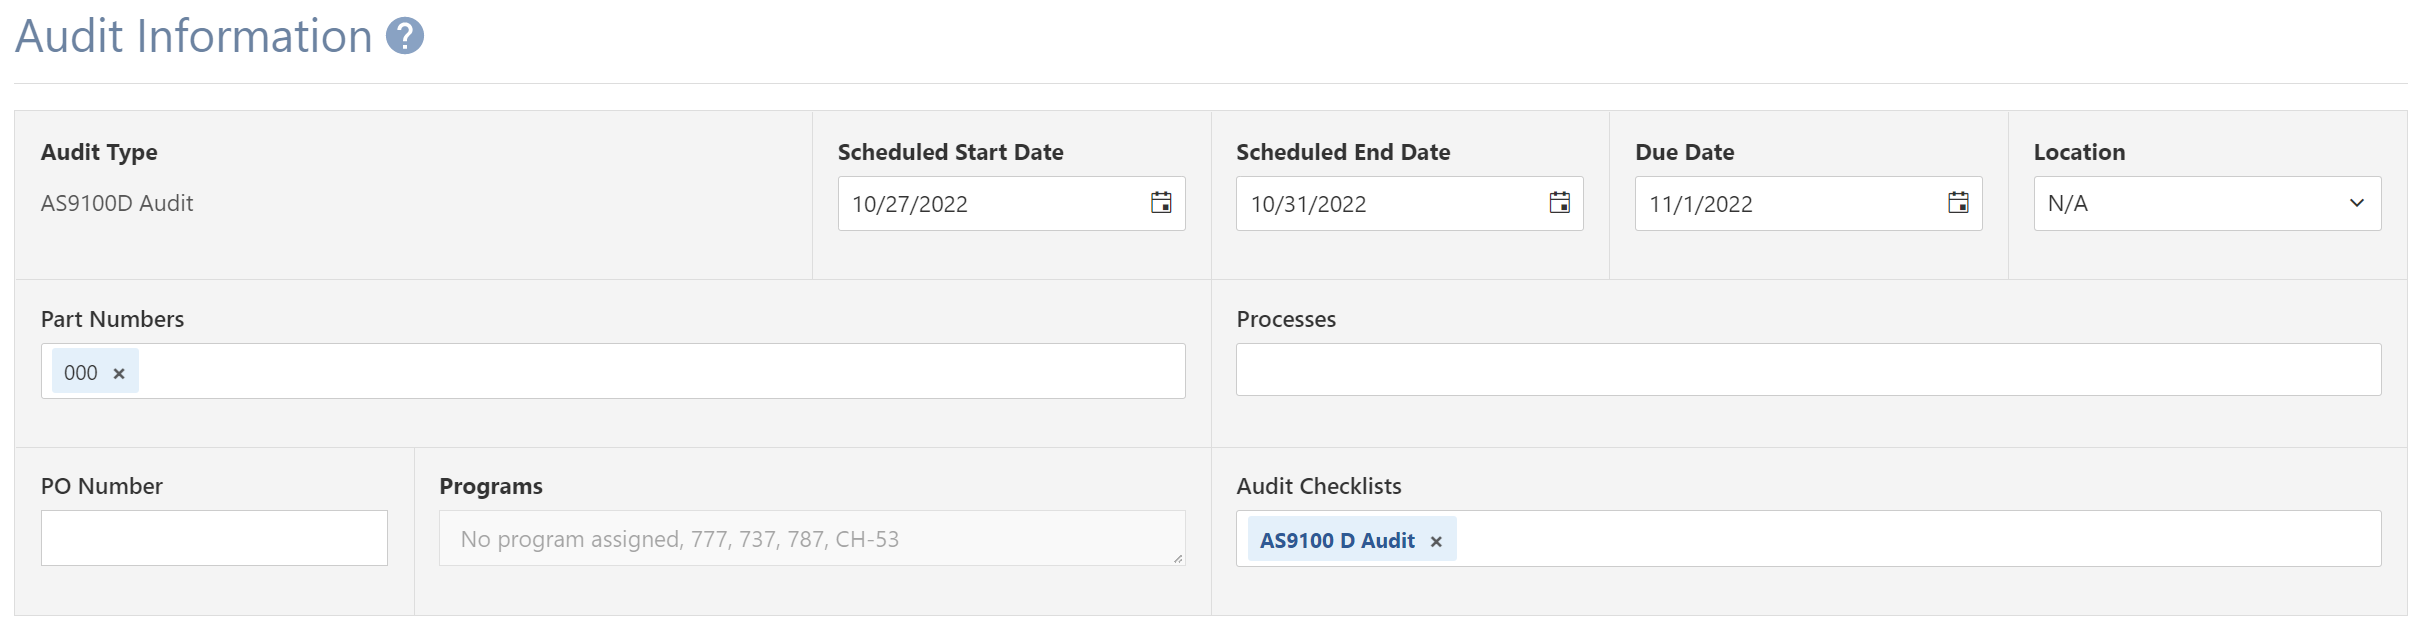This screenshot has height=630, width=2424.
Task: Focus the PO Number text box
Action: coord(214,538)
